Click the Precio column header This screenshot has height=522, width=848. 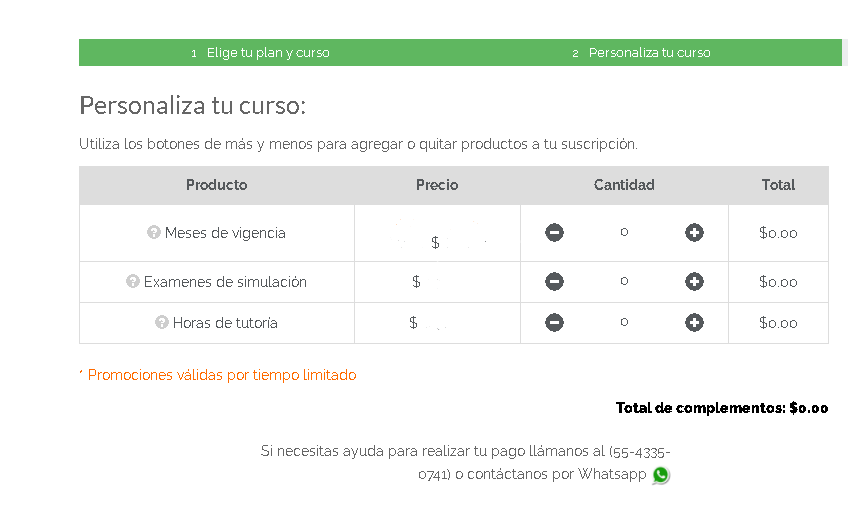pos(437,185)
